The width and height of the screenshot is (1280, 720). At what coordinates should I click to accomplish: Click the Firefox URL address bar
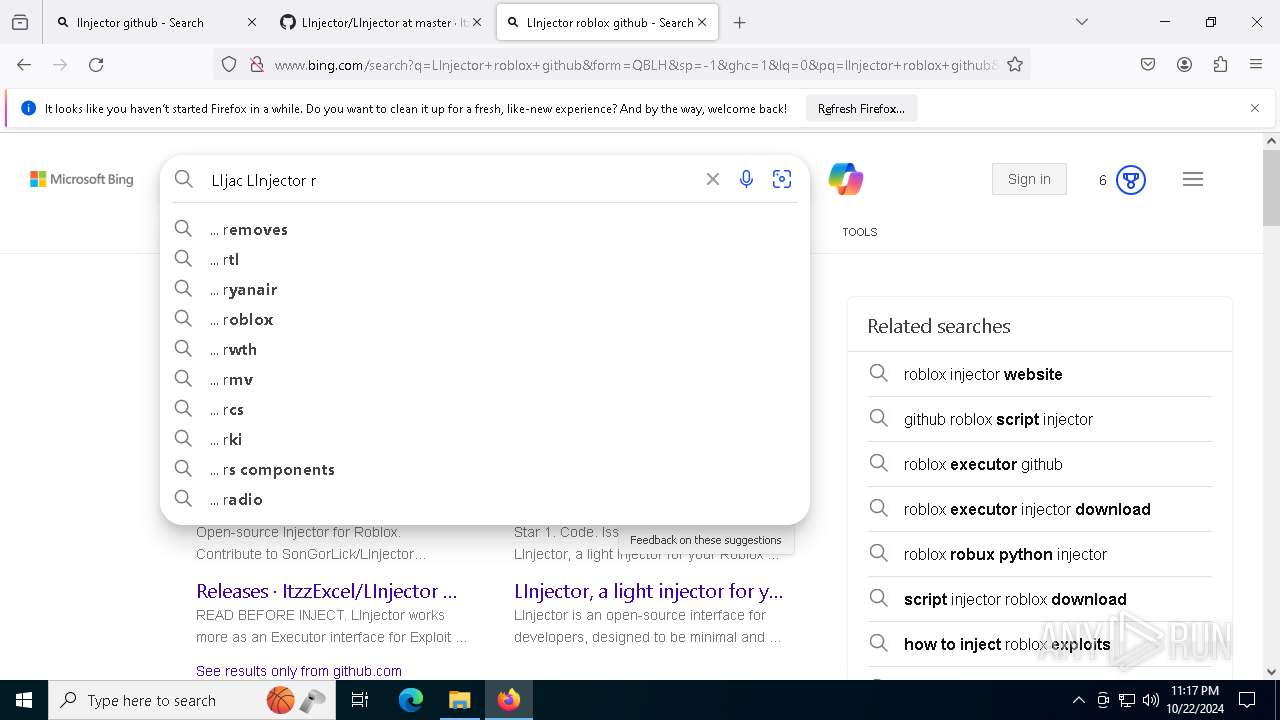[x=635, y=64]
